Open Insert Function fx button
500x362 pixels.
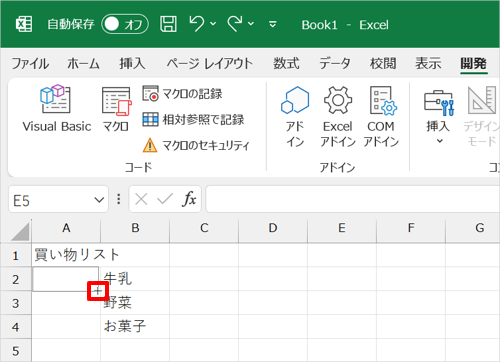point(189,199)
